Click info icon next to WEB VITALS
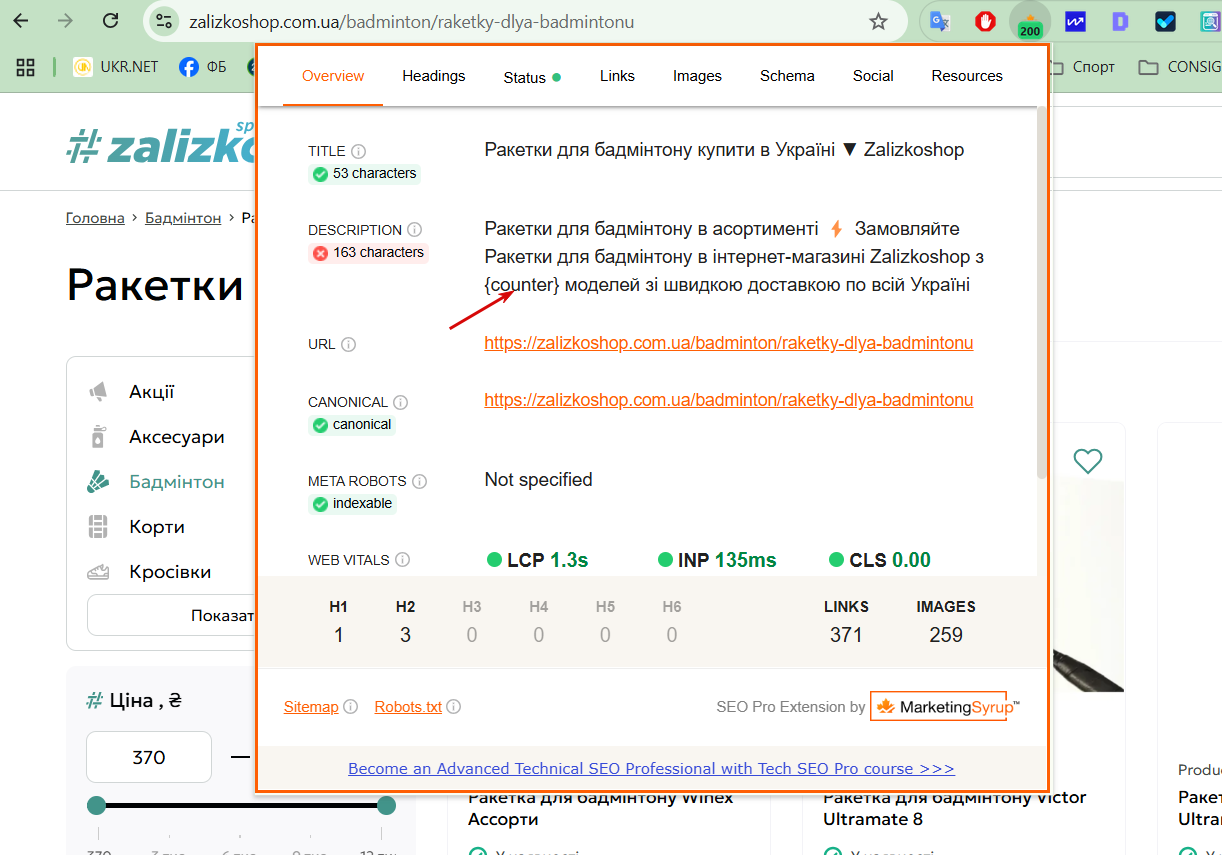The image size is (1222, 855). tap(403, 560)
